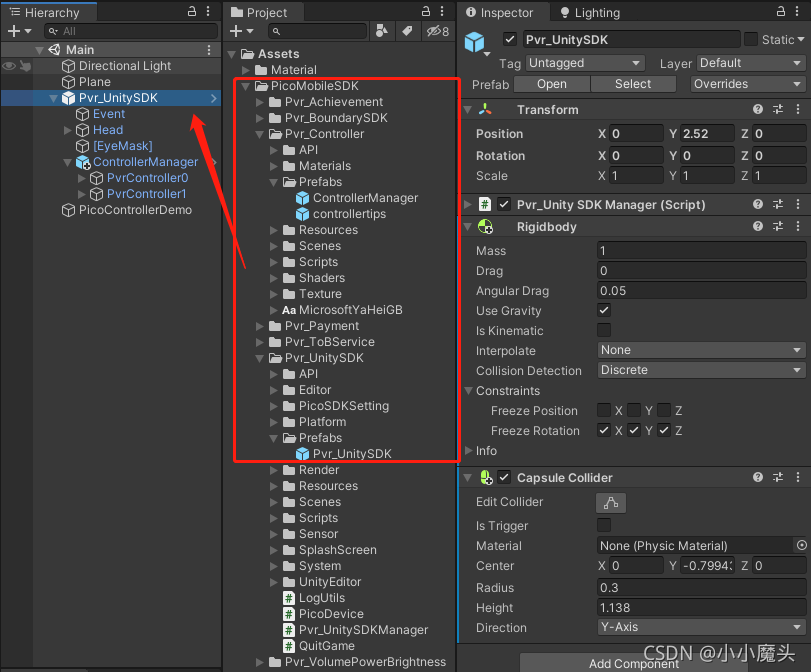Open Hierarchy create plus menu
Image resolution: width=811 pixels, height=672 pixels.
click(x=19, y=31)
